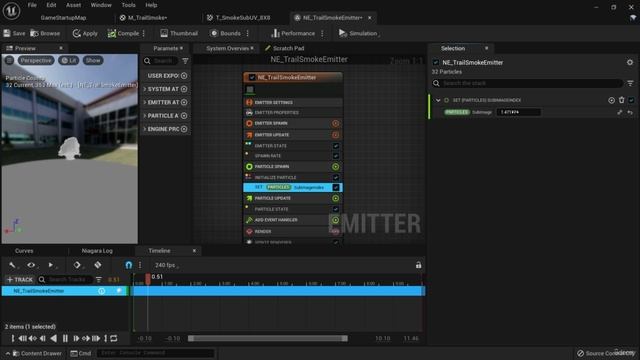
Task: Add module to Particle Spawn group
Action: (336, 167)
